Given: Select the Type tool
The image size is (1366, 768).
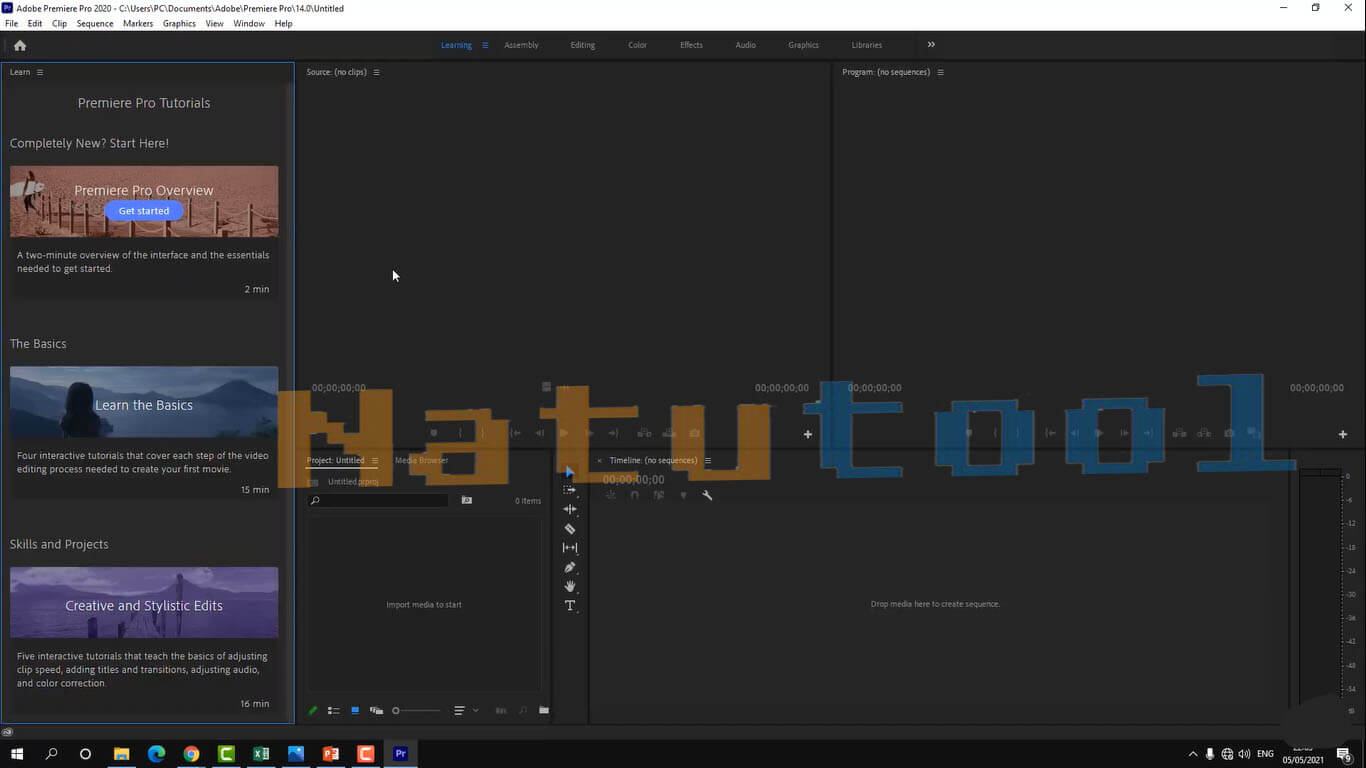Looking at the screenshot, I should point(570,606).
